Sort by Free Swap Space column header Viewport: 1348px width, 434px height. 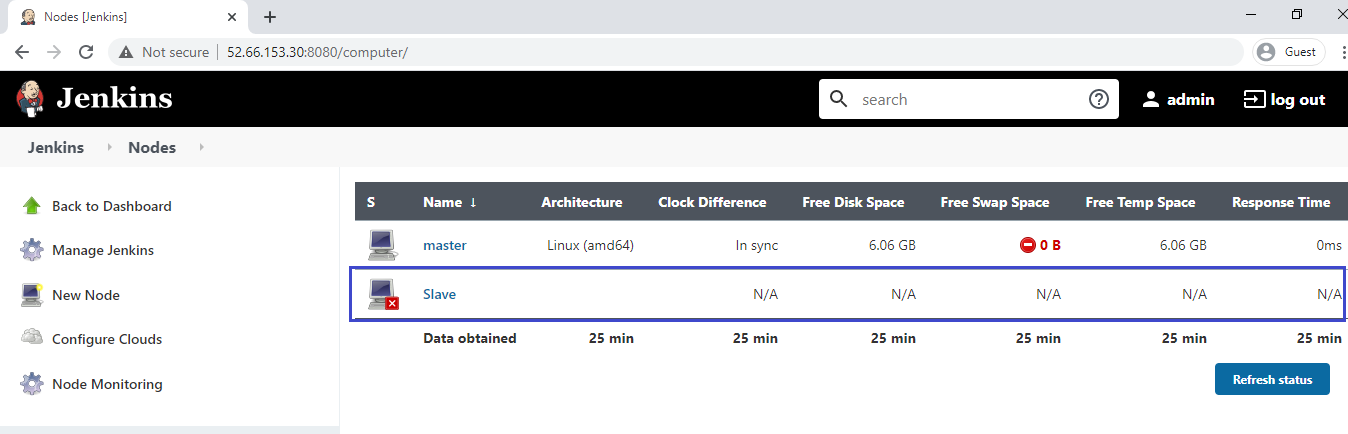995,202
